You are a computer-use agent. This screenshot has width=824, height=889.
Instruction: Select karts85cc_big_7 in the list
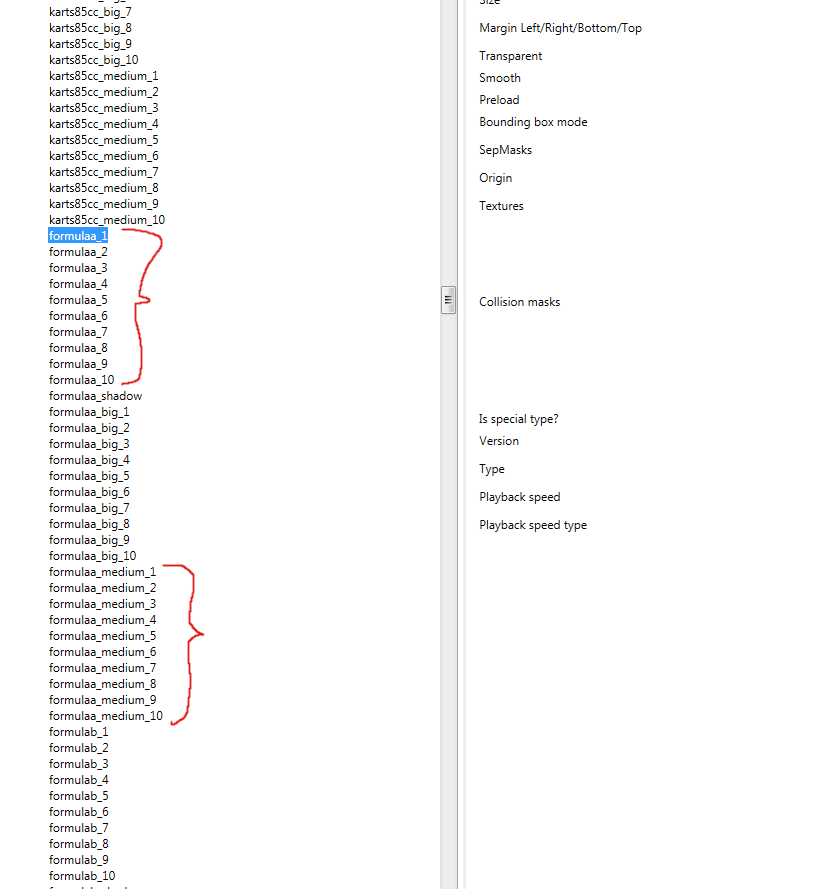pos(90,12)
